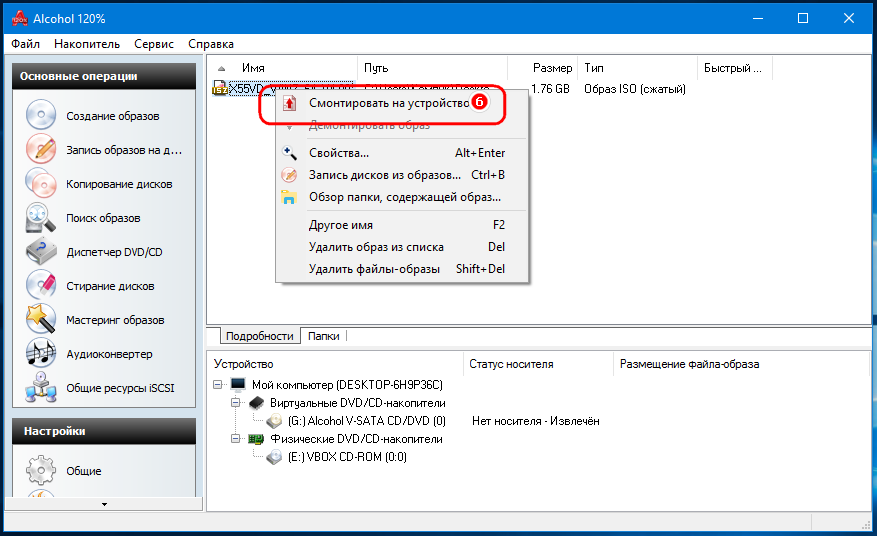877x536 pixels.
Task: Click the Быстрый ... column header
Action: (735, 68)
